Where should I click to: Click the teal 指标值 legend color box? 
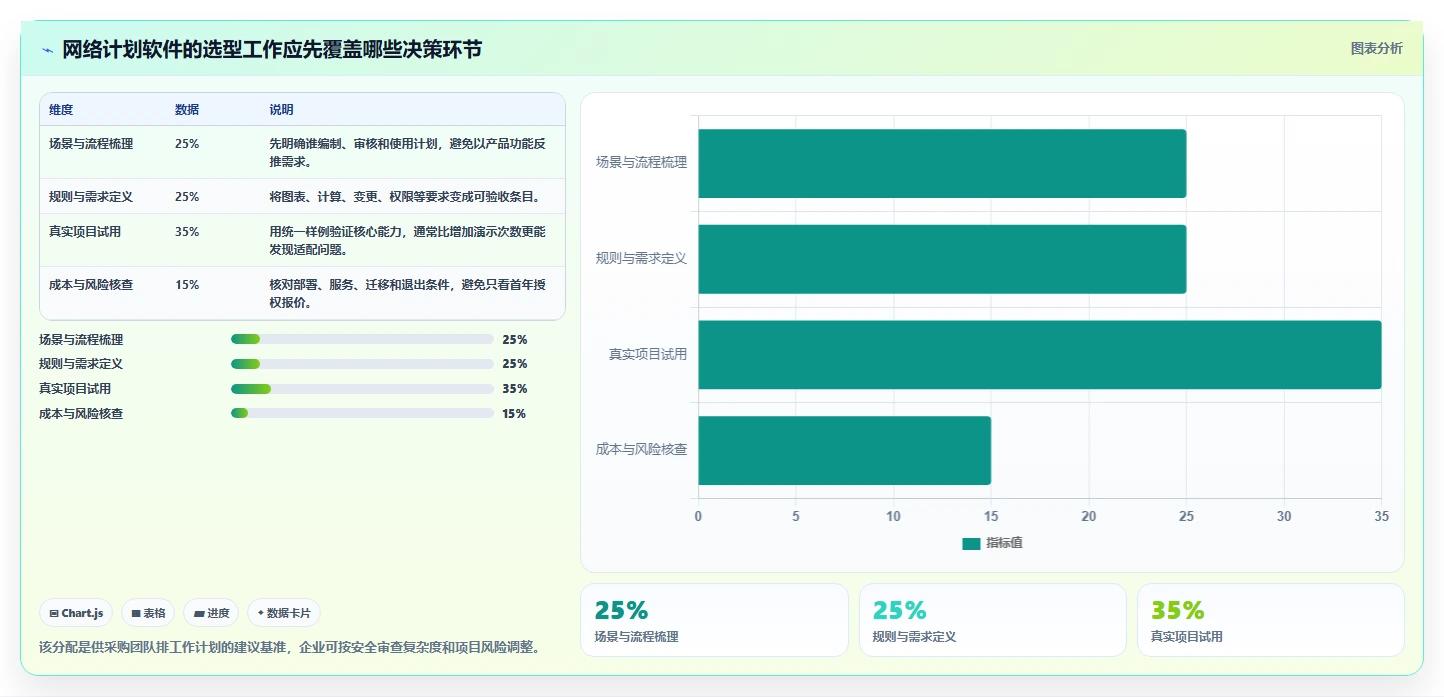coord(971,543)
